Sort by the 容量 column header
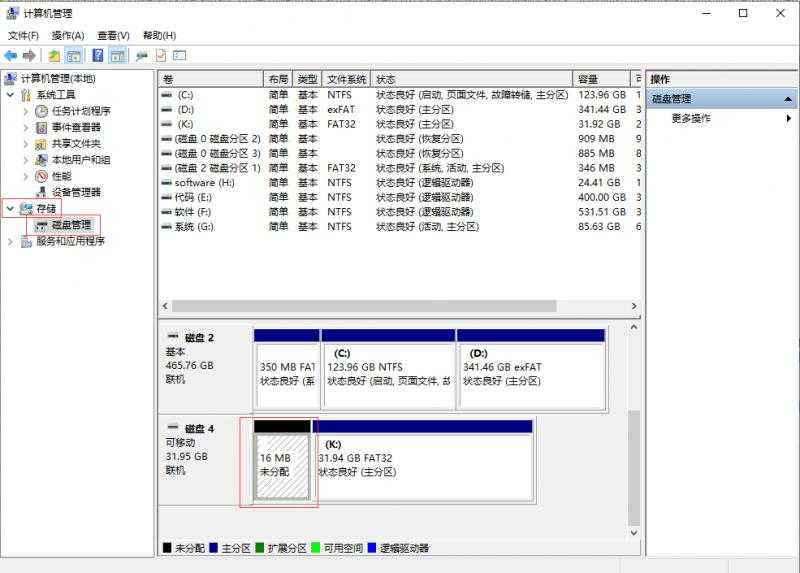This screenshot has width=800, height=573. coord(602,79)
